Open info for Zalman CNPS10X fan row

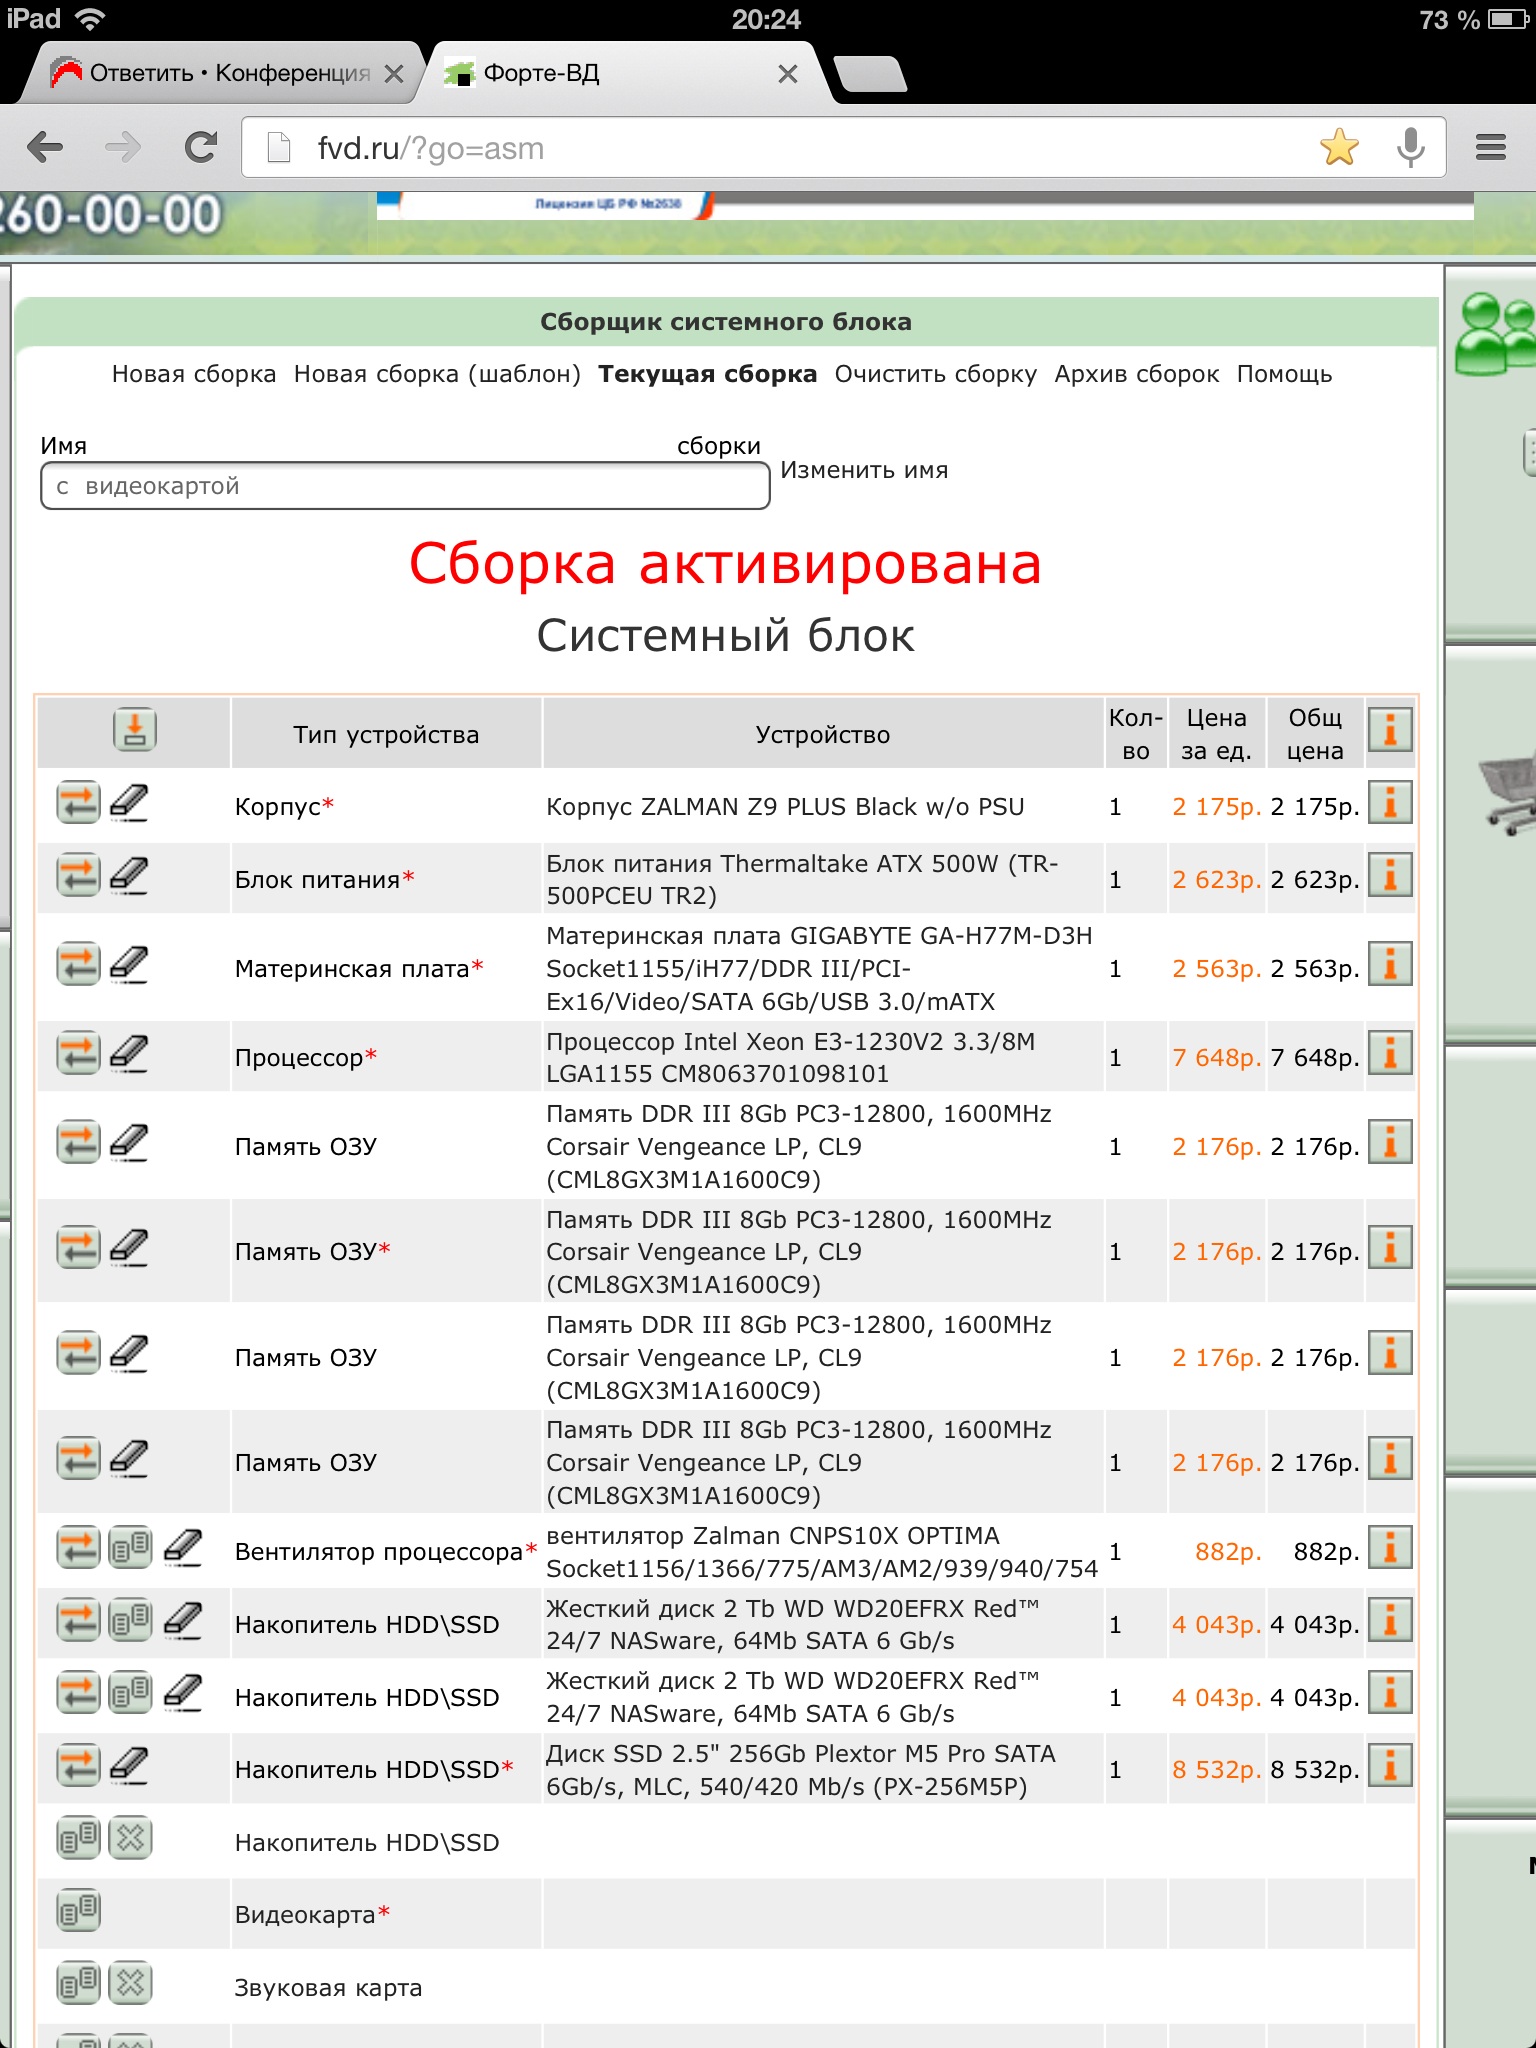pos(1390,1547)
